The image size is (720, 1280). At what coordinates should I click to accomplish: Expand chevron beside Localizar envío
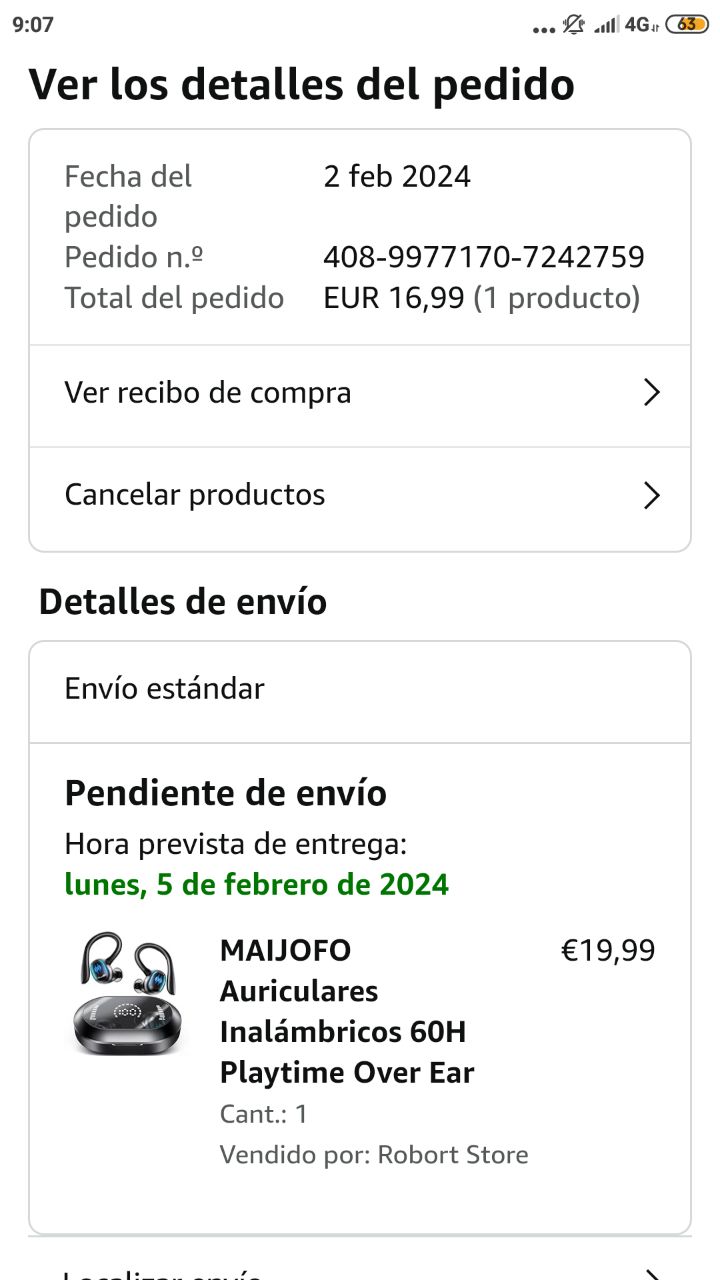click(652, 1274)
